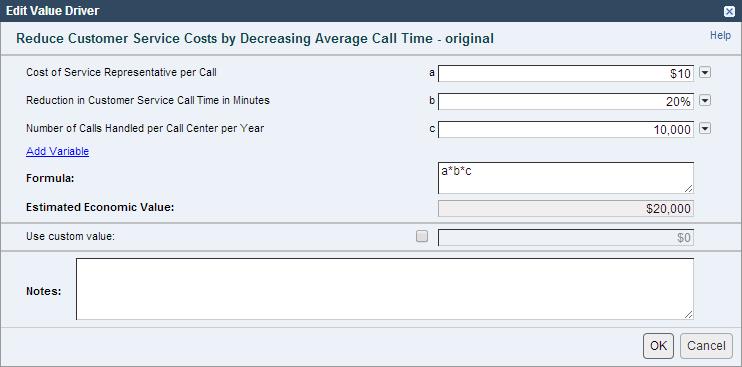Close the Edit Value Driver dialog
Image resolution: width=742 pixels, height=367 pixels.
click(x=730, y=11)
